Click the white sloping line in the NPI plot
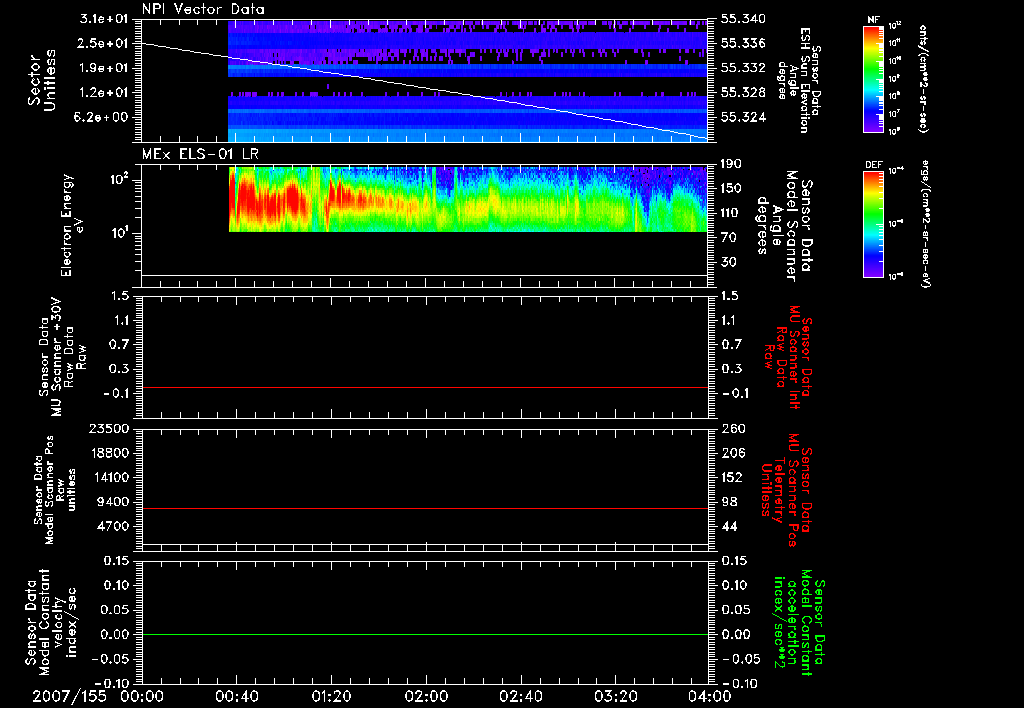This screenshot has width=1024, height=708. coord(424,90)
